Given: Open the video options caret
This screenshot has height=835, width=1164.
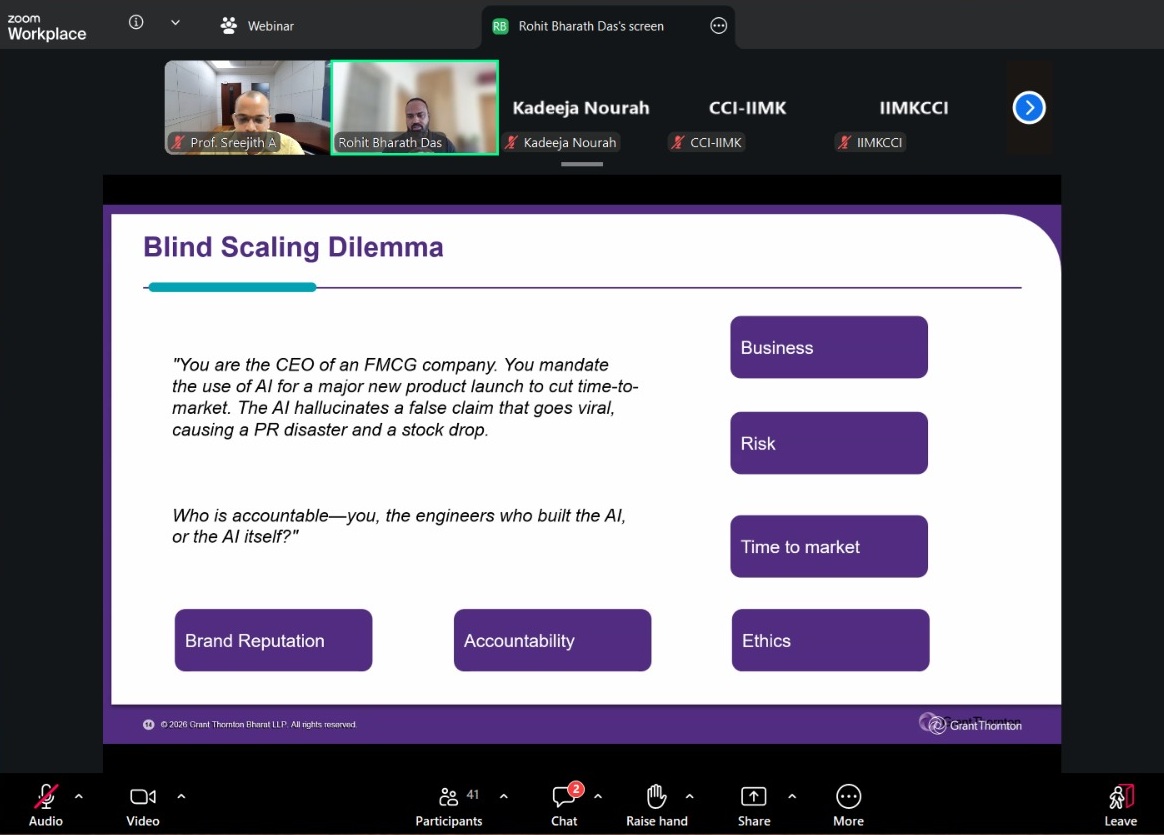Looking at the screenshot, I should coord(181,796).
